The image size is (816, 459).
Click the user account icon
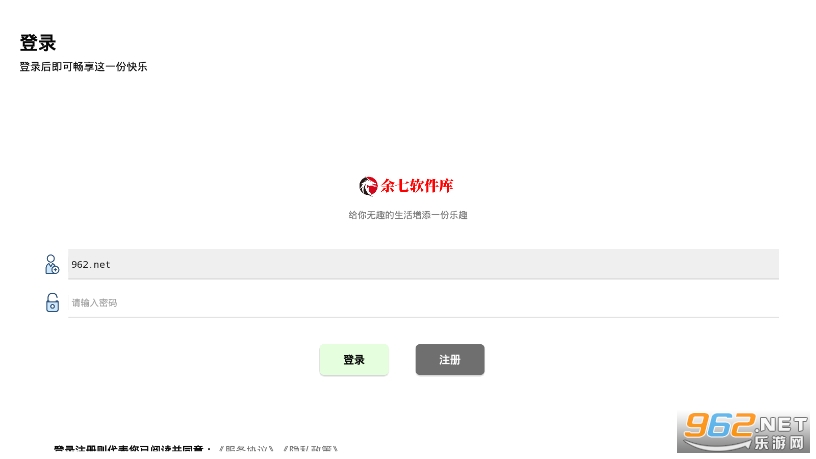[52, 264]
